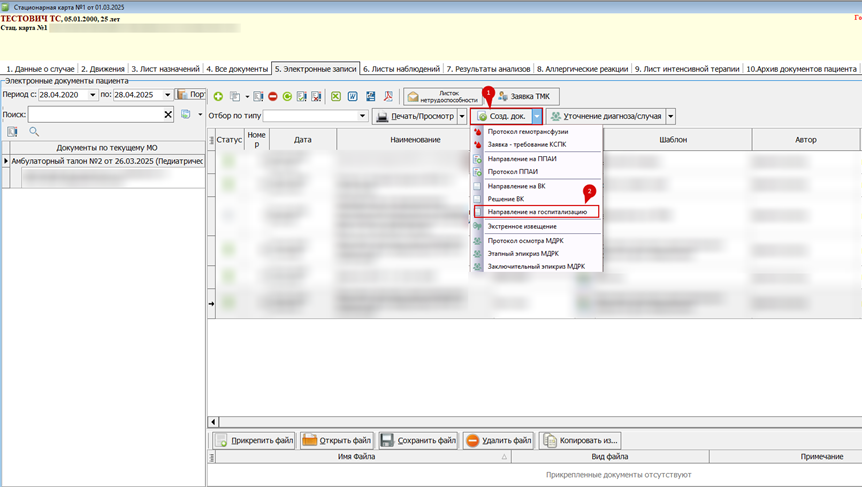Click the document with checkmark toolbar icon

[301, 96]
